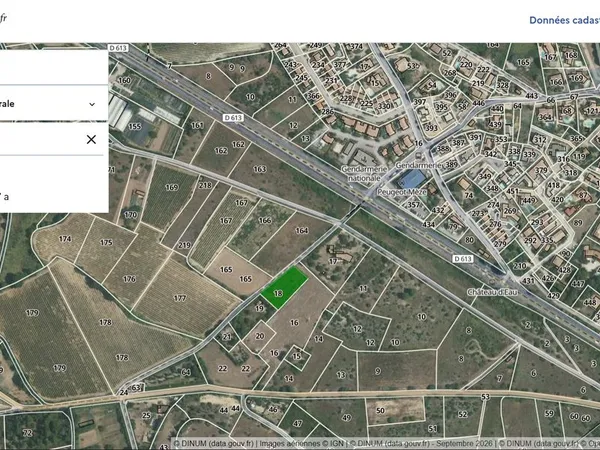Select parcel number 25
This screenshot has width=600, height=450.
point(147,415)
